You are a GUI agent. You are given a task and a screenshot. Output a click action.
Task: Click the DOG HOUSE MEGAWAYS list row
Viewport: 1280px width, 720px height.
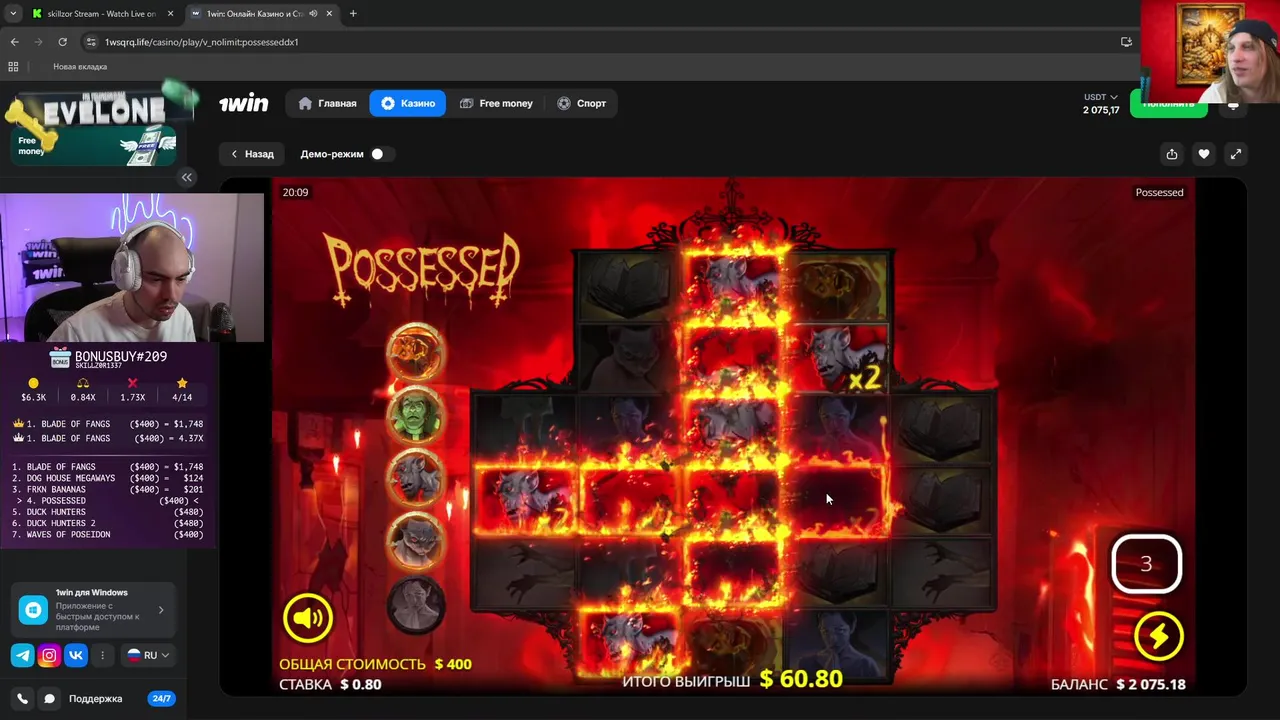coord(108,478)
